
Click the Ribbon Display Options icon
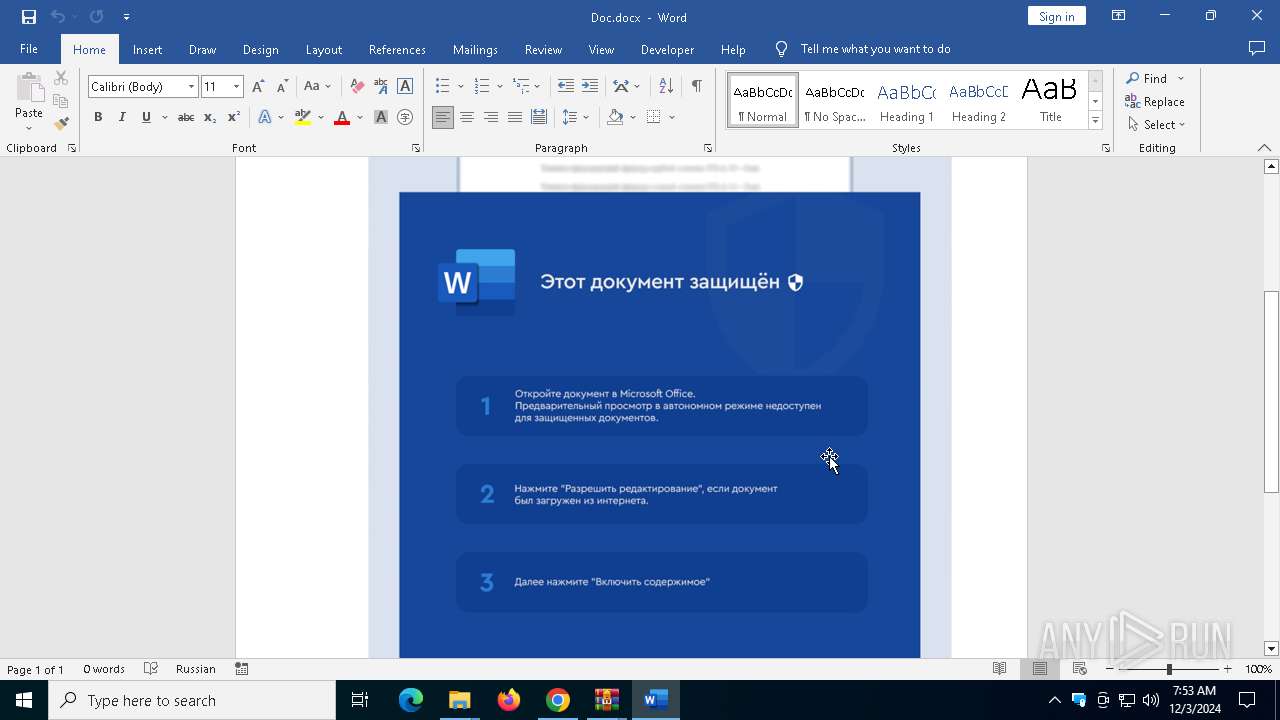(1119, 16)
